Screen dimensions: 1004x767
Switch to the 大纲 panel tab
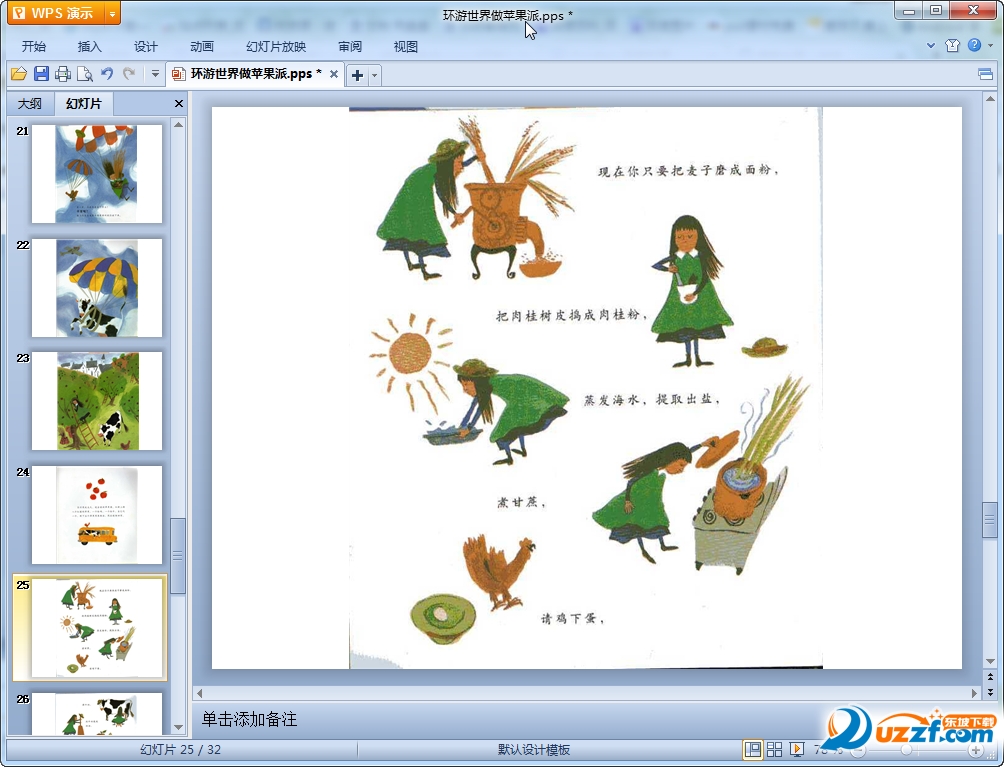click(x=29, y=103)
